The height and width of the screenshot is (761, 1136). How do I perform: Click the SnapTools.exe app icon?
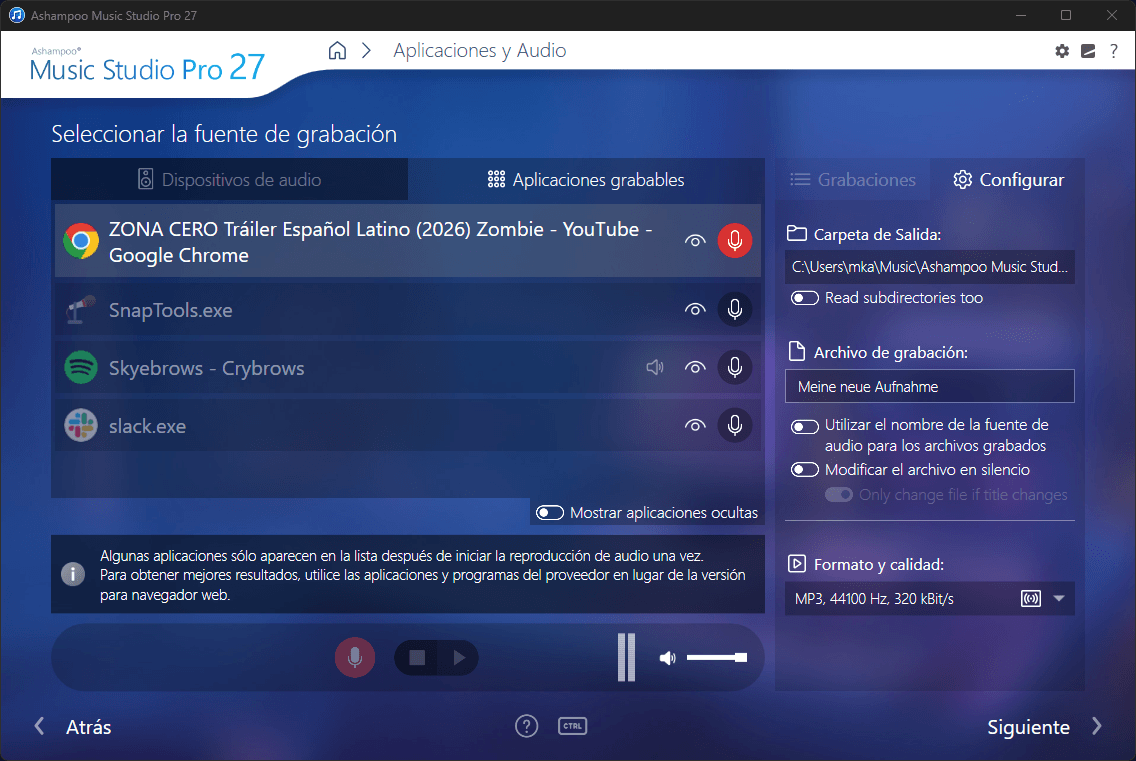pyautogui.click(x=81, y=309)
